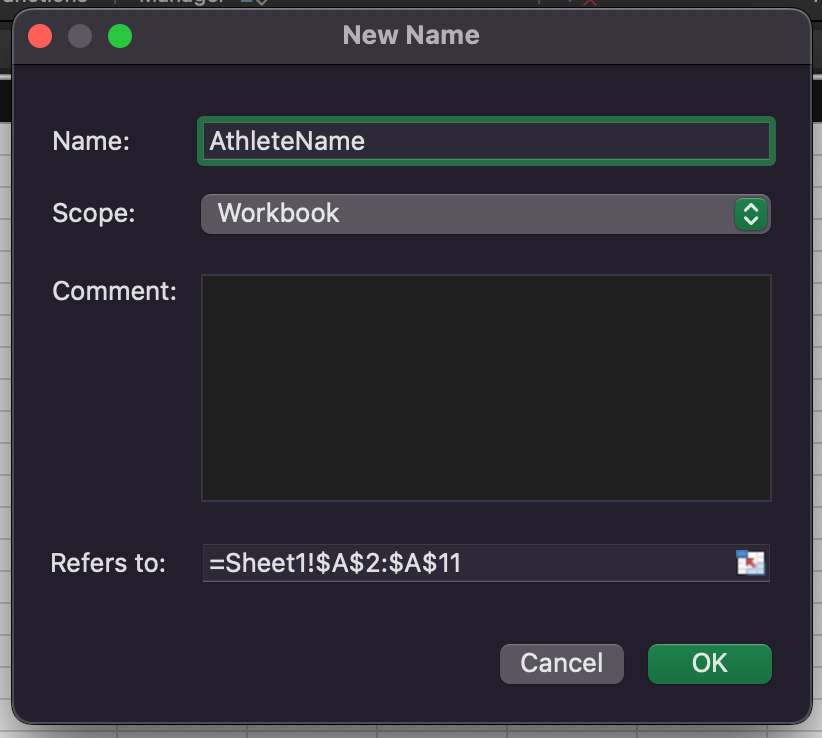Click the gray minimize window button

tap(80, 36)
